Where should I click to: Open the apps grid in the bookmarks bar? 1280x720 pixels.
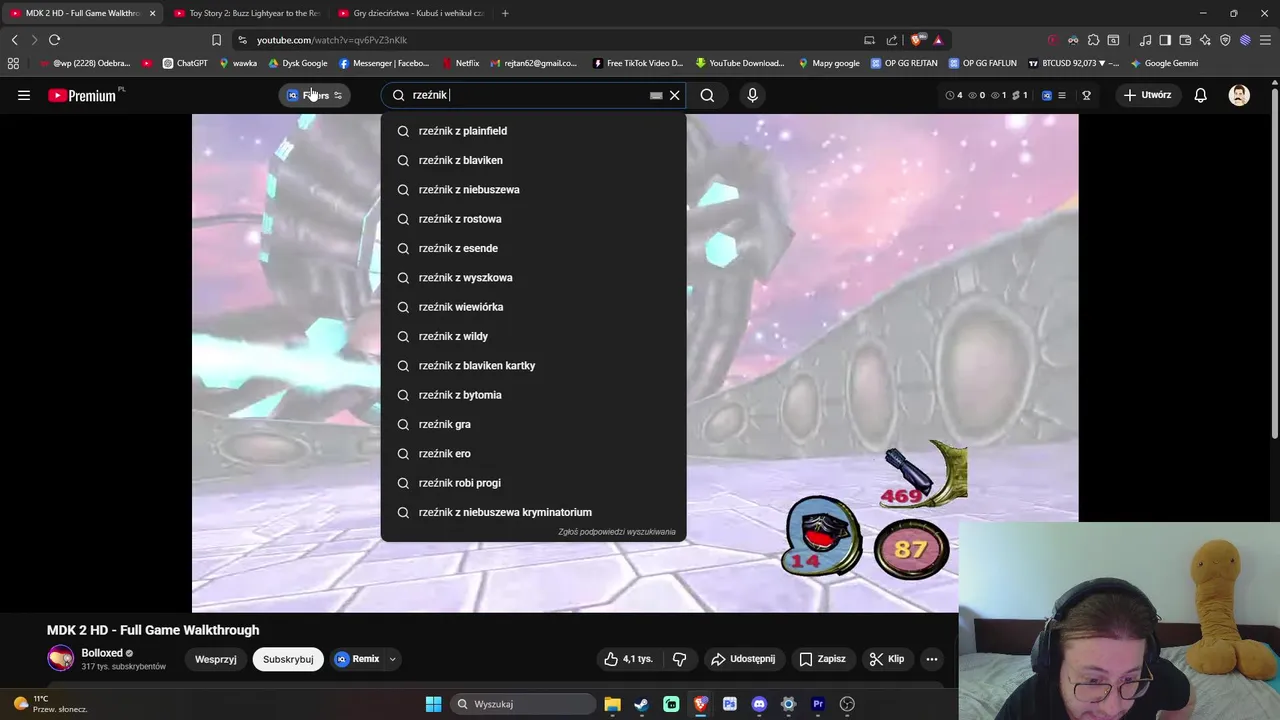pyautogui.click(x=13, y=63)
